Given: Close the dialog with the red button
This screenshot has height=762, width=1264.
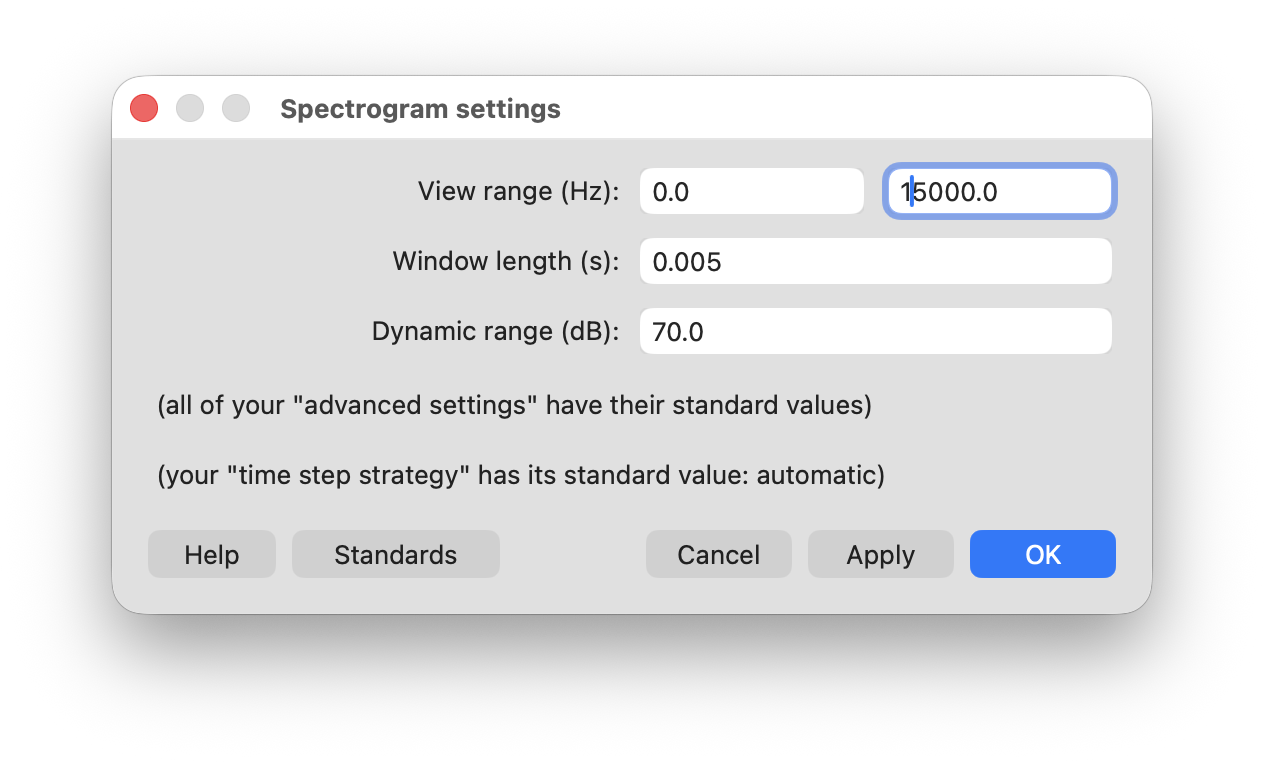Looking at the screenshot, I should pyautogui.click(x=144, y=108).
